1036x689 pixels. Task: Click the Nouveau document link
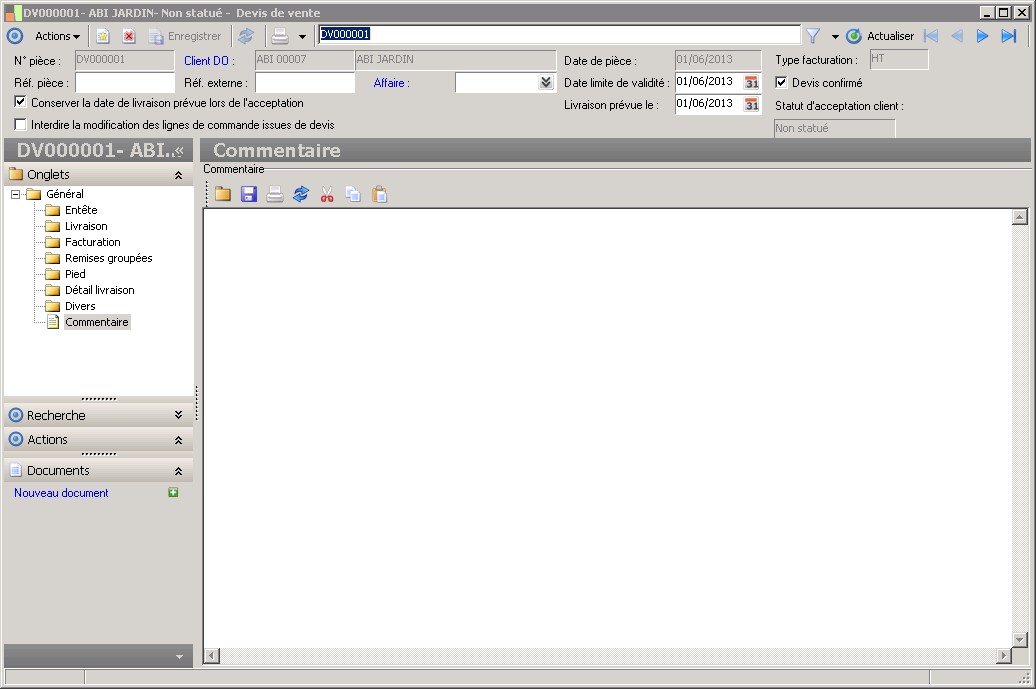point(61,493)
